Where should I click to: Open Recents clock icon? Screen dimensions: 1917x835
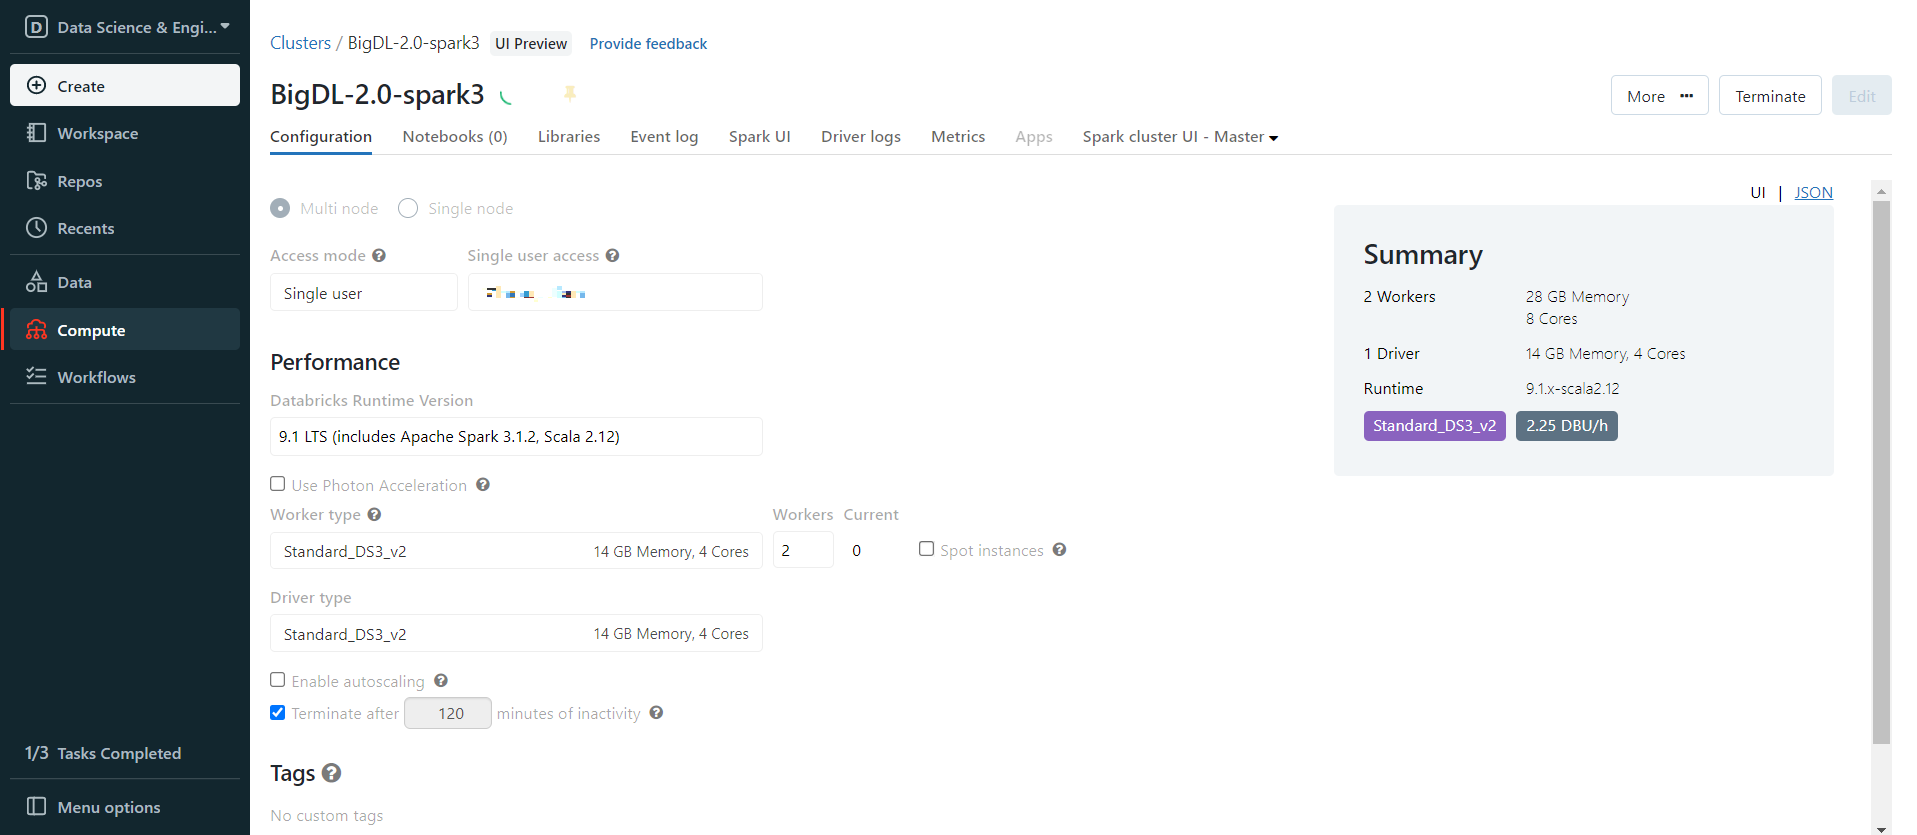pos(36,228)
